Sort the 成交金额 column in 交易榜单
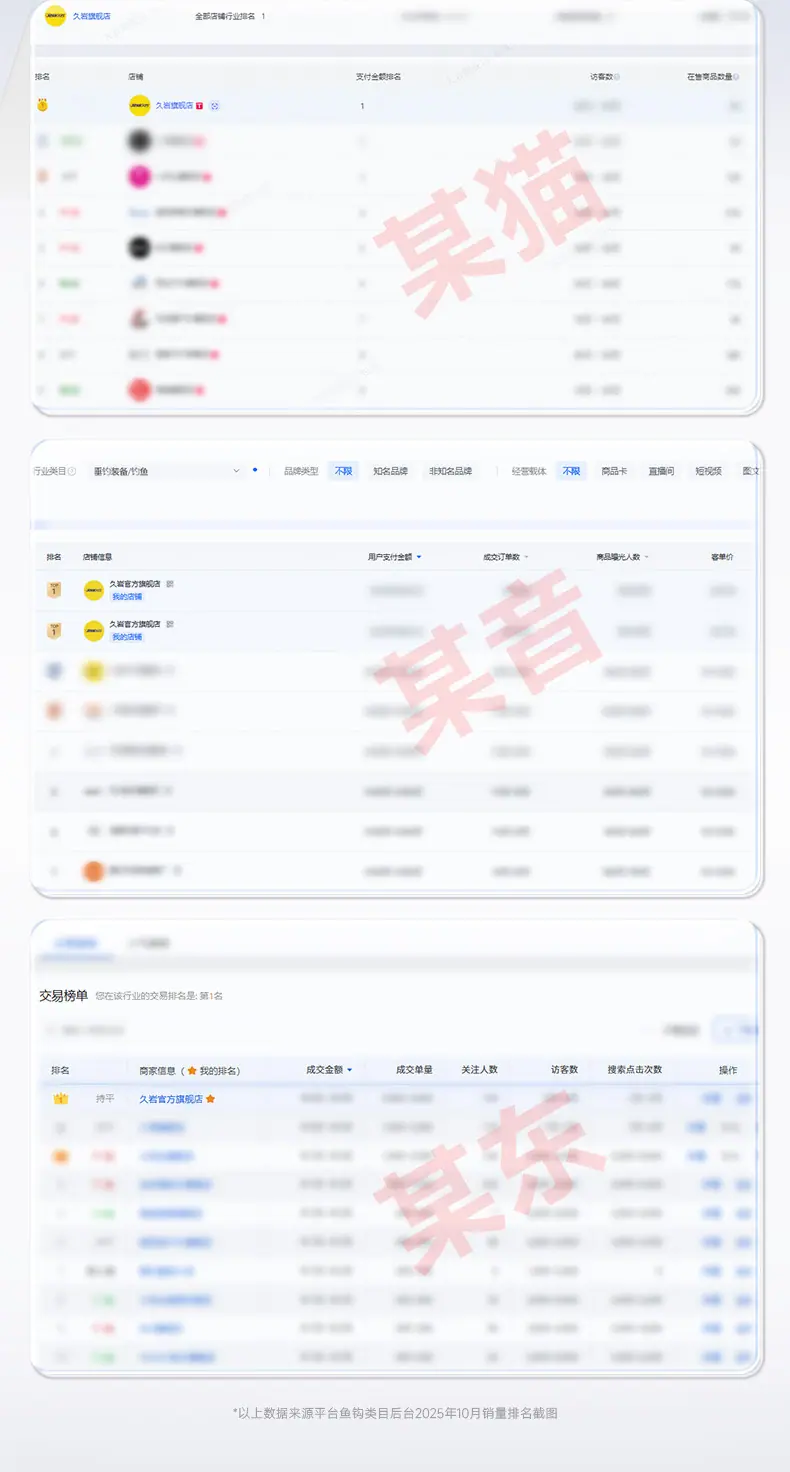The width and height of the screenshot is (790, 1472). (349, 1070)
